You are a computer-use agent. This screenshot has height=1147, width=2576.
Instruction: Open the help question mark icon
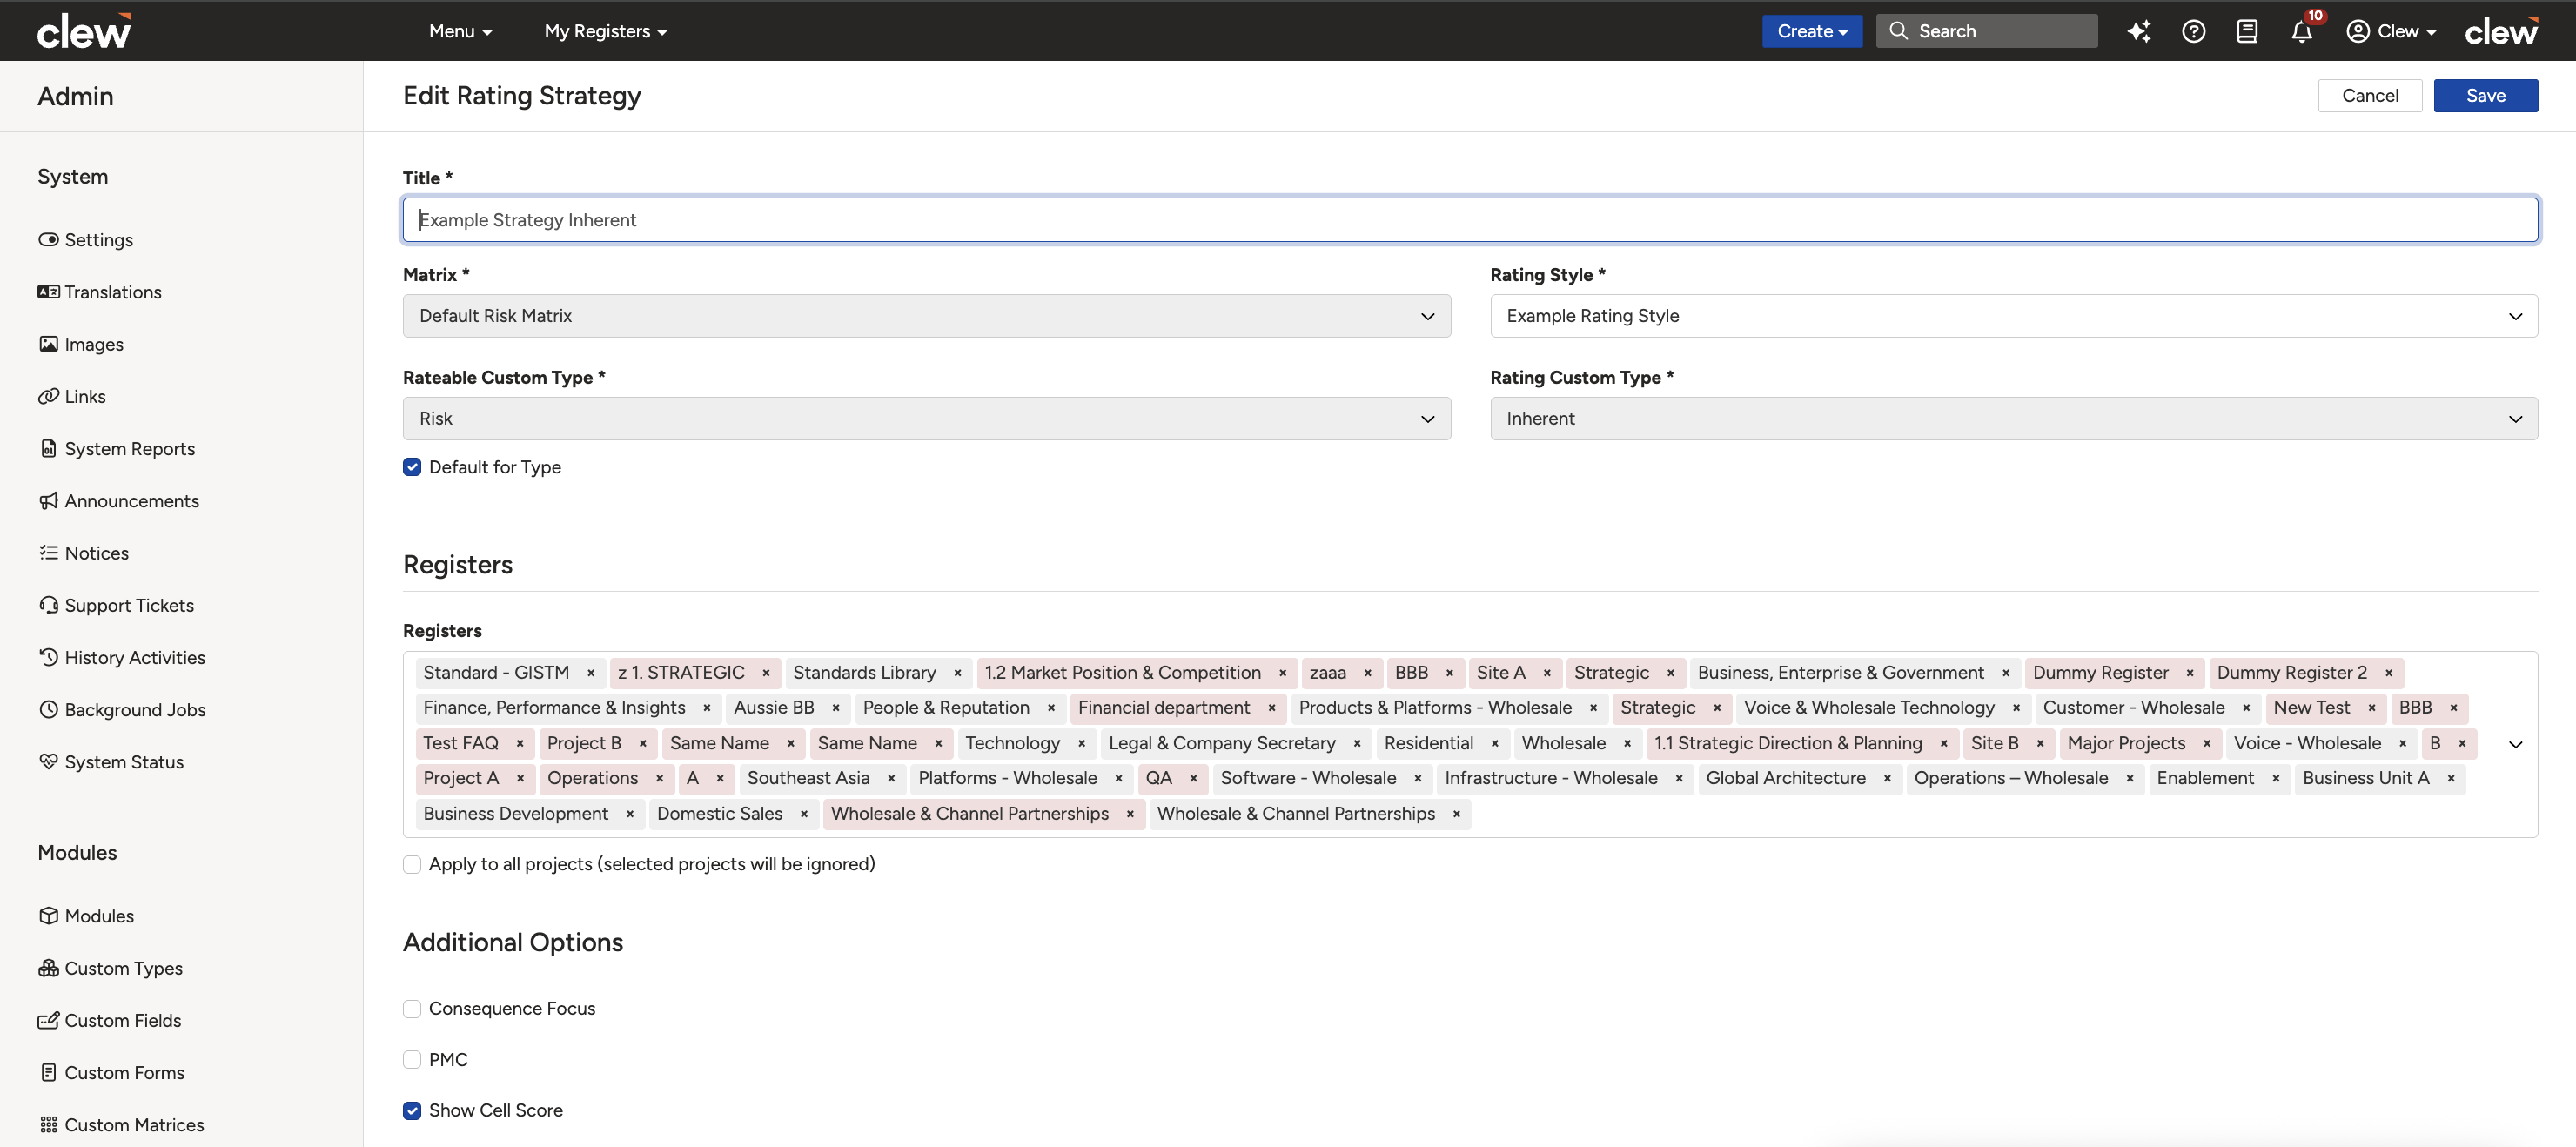[2193, 31]
